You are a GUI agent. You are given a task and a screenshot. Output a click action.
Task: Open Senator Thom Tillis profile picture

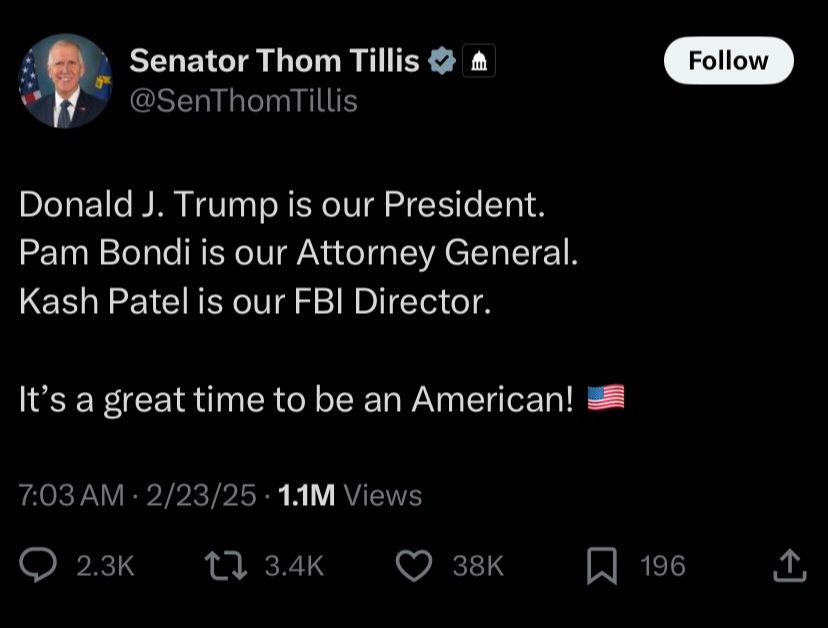pyautogui.click(x=66, y=81)
